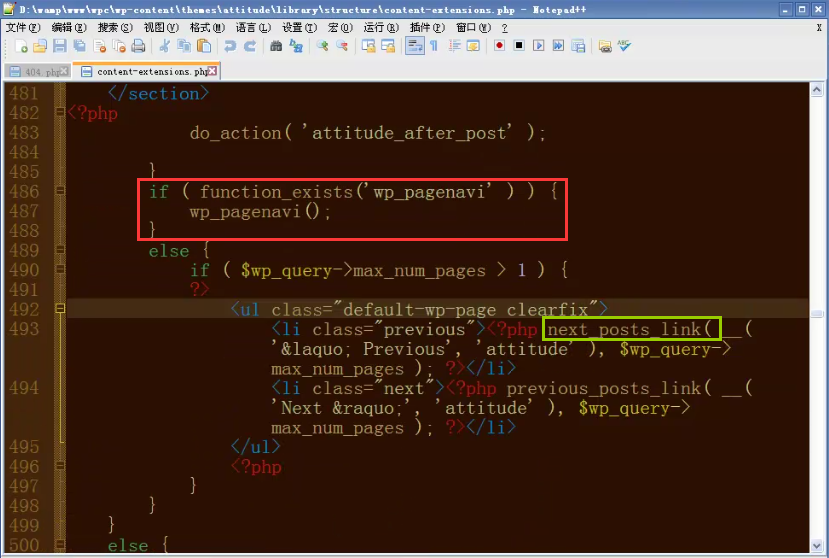The height and width of the screenshot is (558, 829).
Task: Click the scrollbar up arrow
Action: pyautogui.click(x=817, y=90)
